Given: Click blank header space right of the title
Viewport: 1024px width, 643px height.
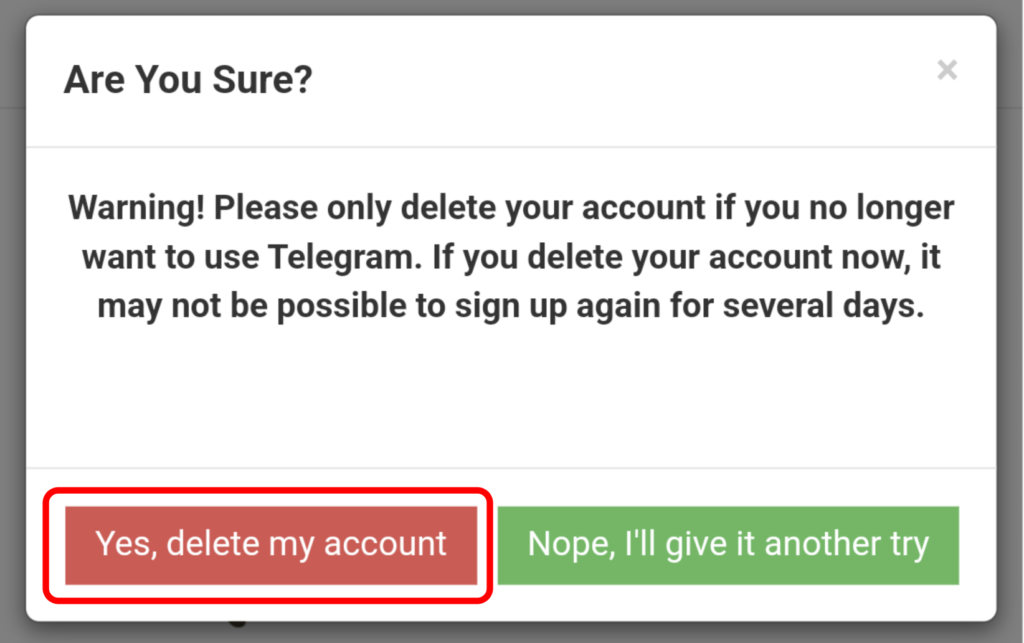Looking at the screenshot, I should (620, 79).
